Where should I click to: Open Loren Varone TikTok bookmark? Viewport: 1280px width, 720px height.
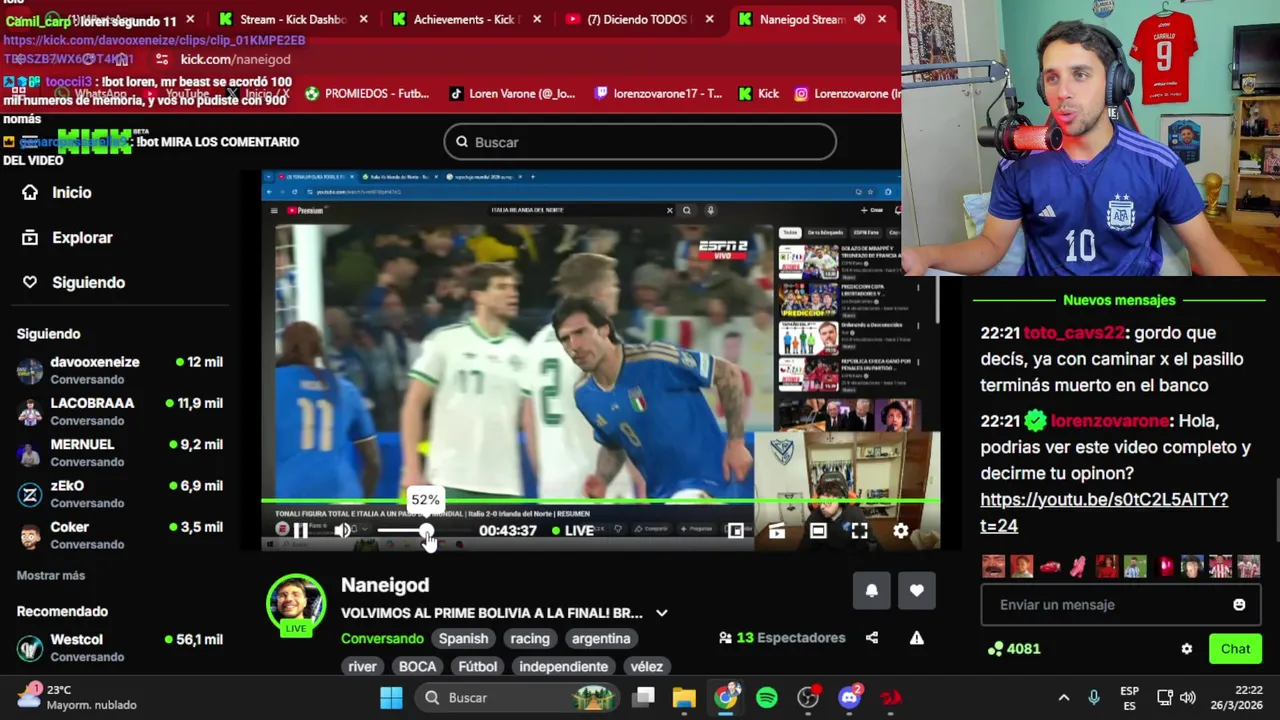pyautogui.click(x=511, y=94)
